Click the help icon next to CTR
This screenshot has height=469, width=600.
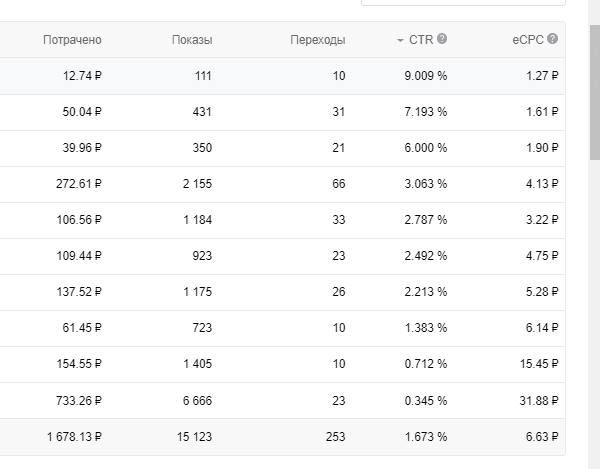(442, 39)
